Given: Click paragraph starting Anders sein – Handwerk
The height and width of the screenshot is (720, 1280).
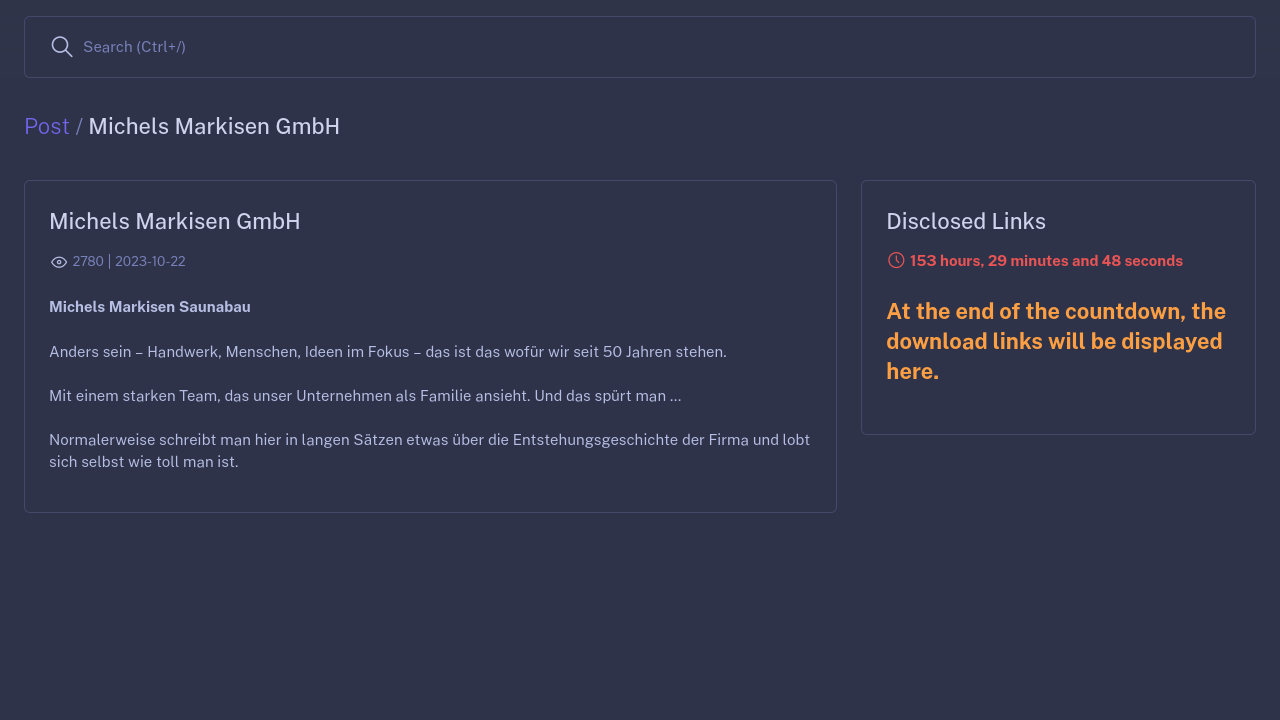Looking at the screenshot, I should click(x=388, y=352).
